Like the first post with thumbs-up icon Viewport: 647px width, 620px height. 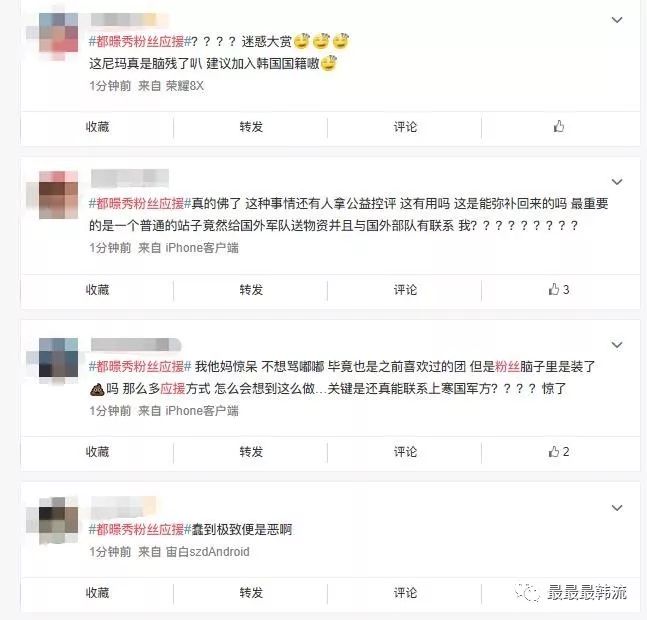[559, 126]
